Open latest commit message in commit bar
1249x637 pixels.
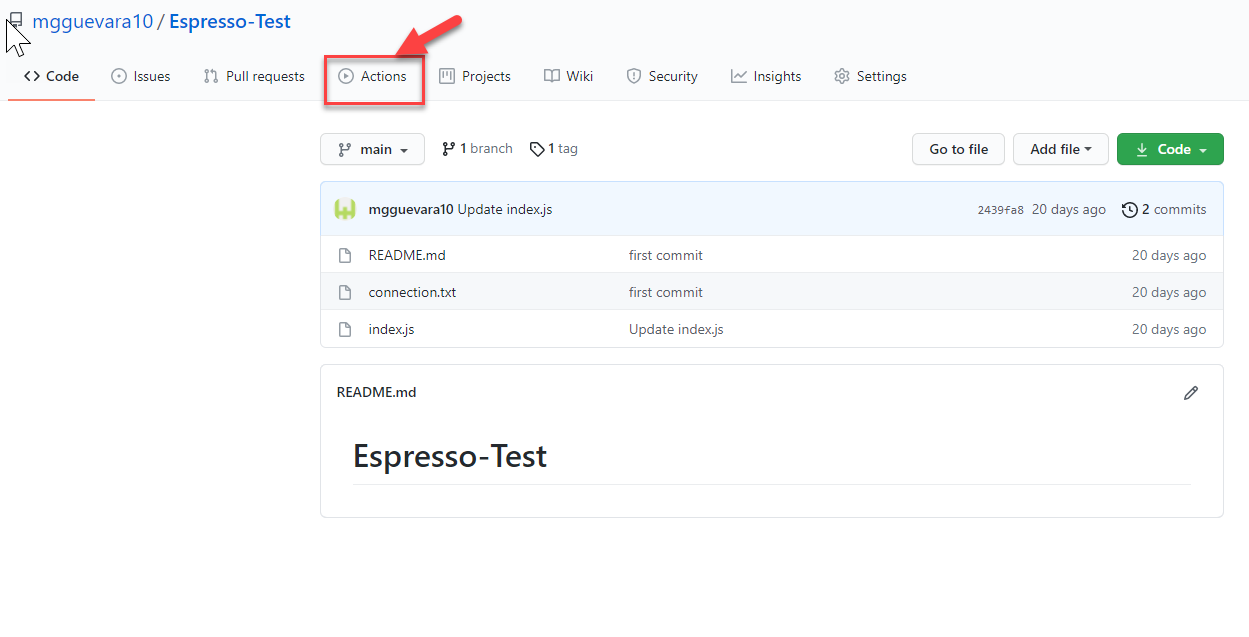tap(505, 210)
